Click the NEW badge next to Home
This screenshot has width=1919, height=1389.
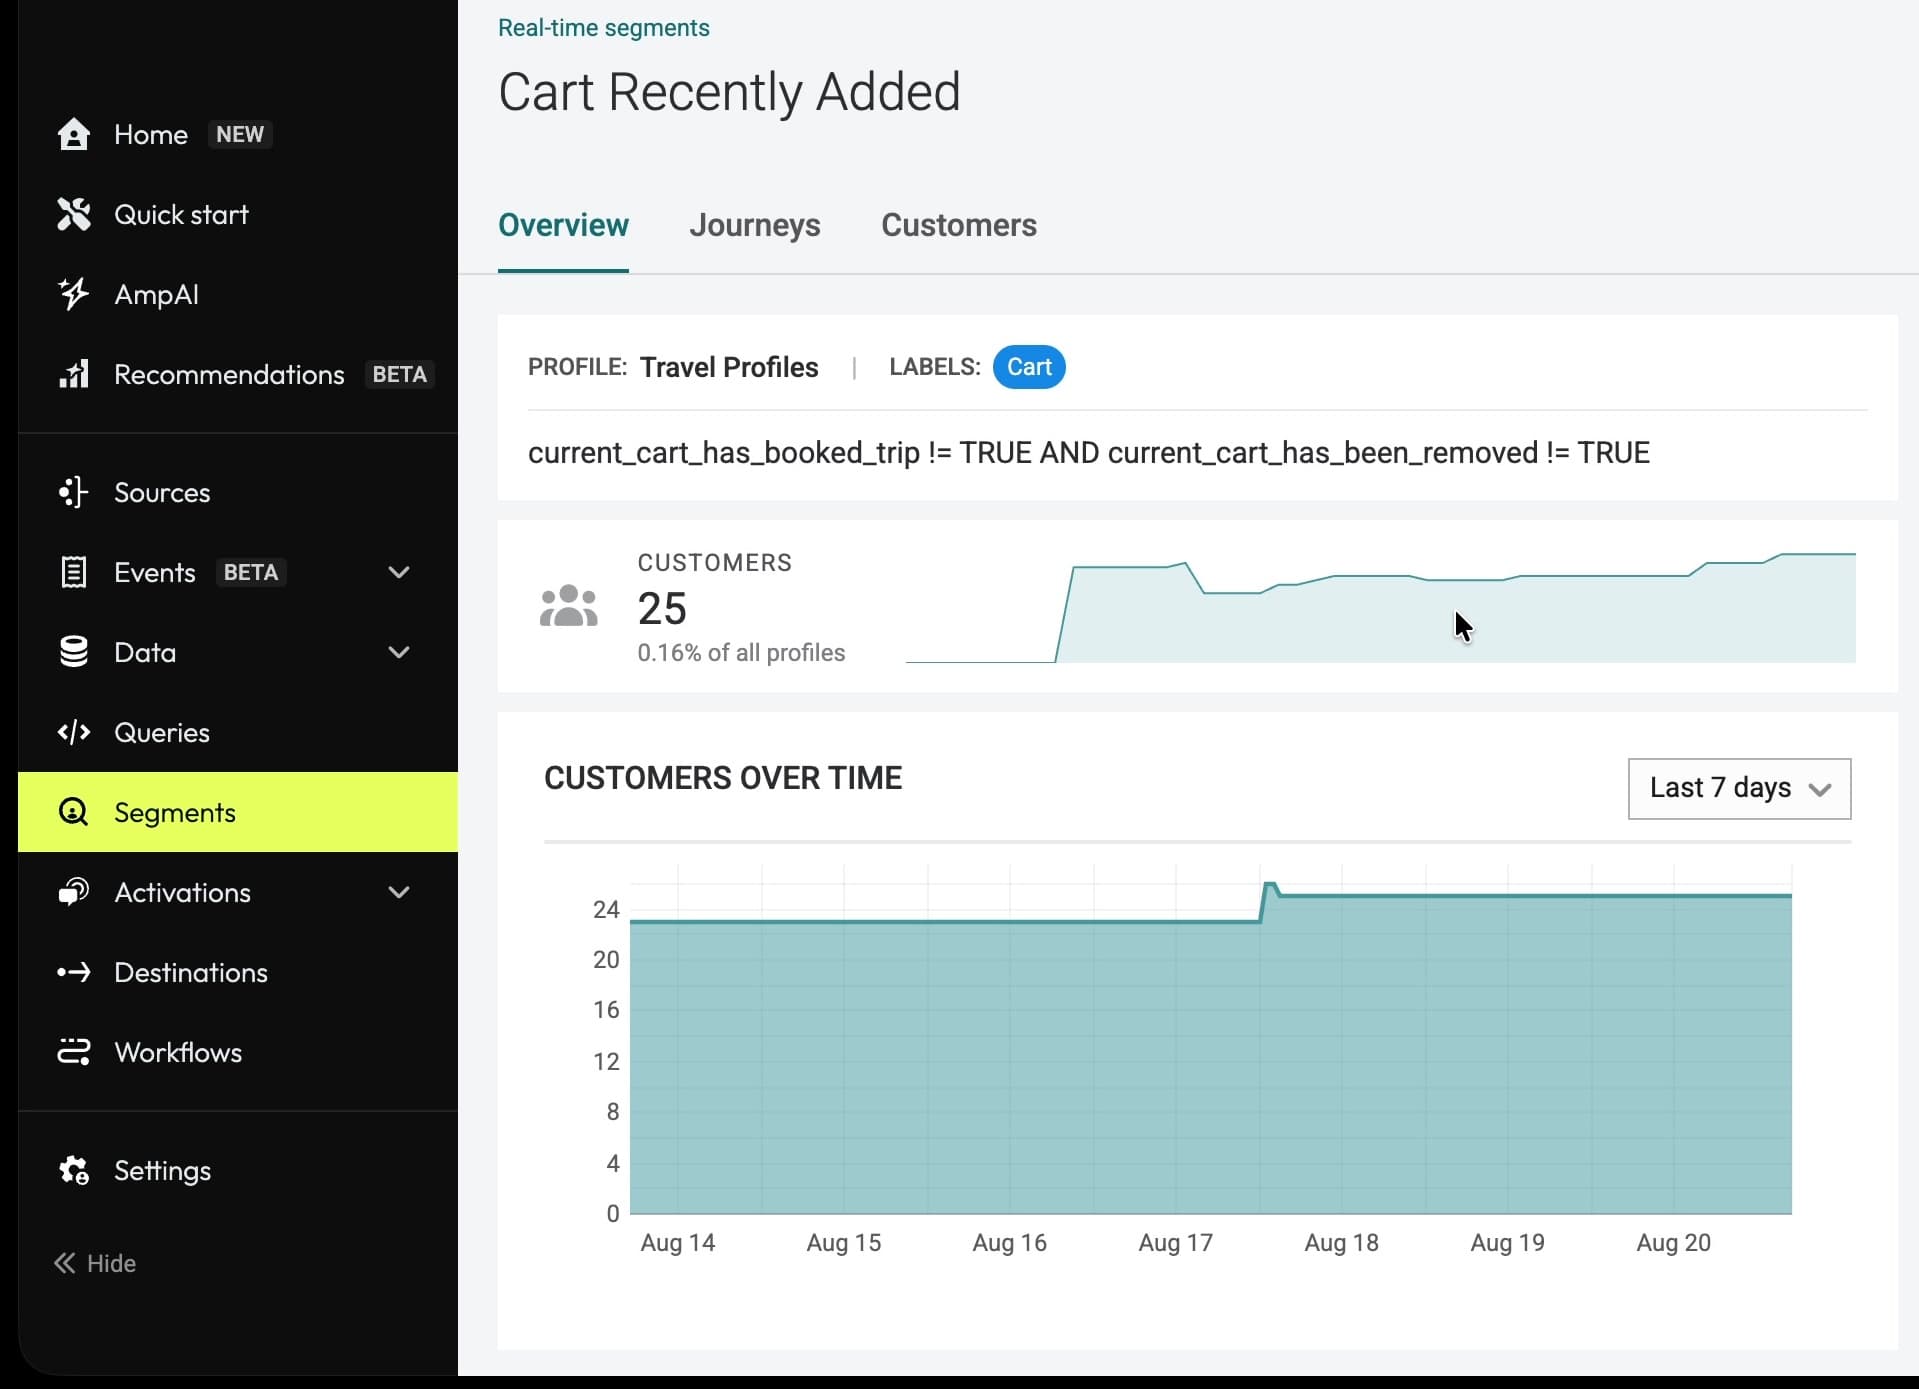(x=240, y=134)
